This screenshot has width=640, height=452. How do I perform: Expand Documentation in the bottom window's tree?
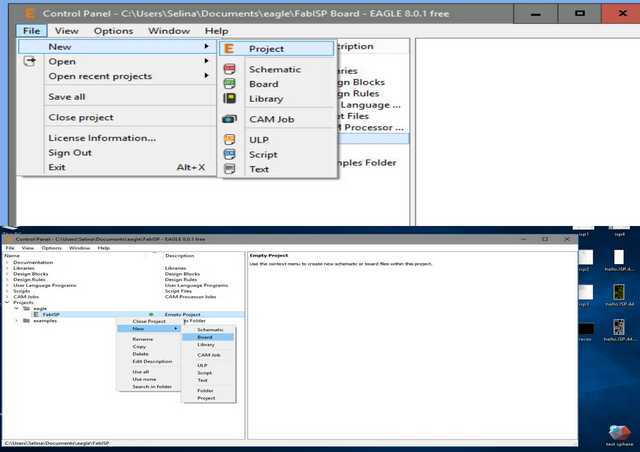[x=7, y=262]
